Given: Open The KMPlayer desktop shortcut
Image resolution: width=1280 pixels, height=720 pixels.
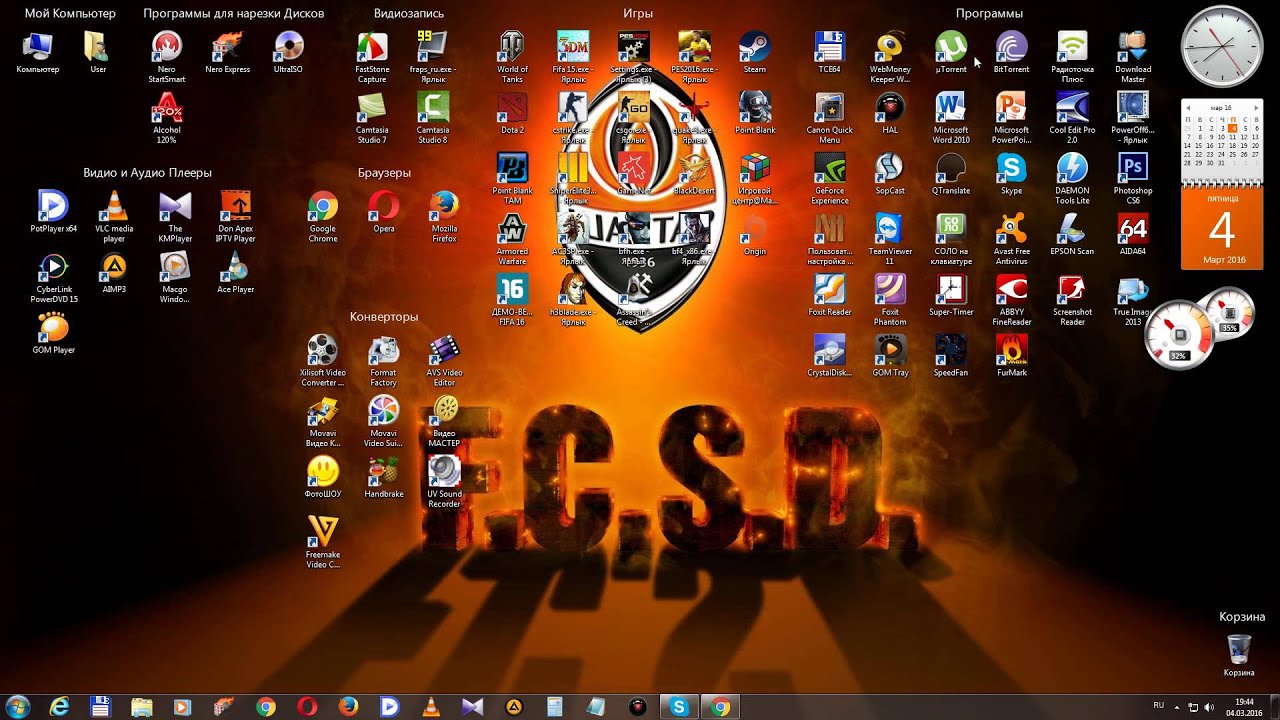Looking at the screenshot, I should [175, 217].
